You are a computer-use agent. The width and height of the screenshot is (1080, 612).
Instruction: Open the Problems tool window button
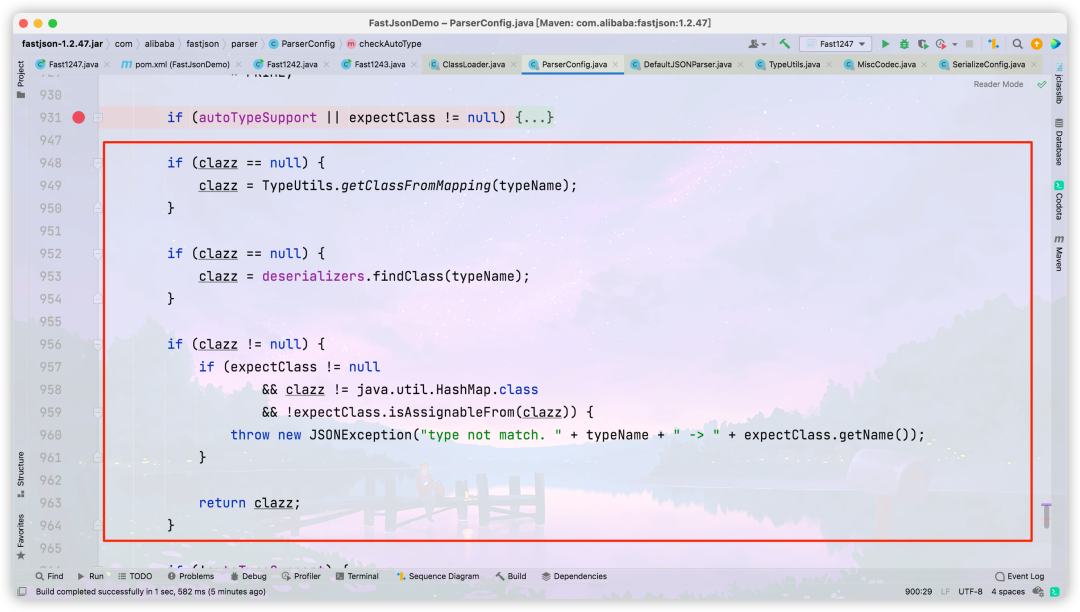pos(191,576)
